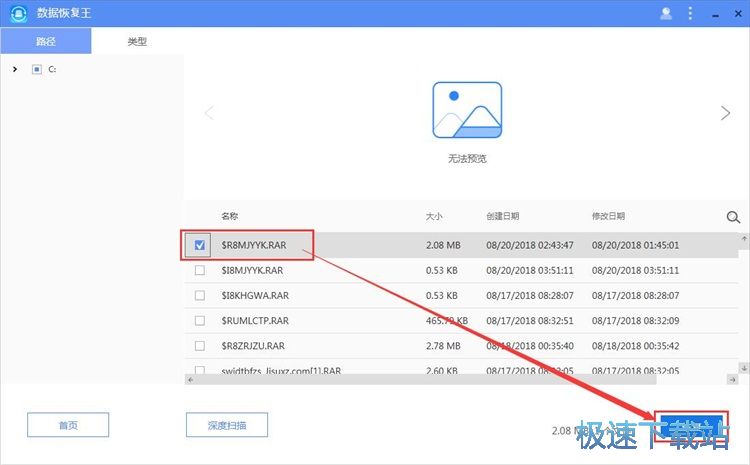
Task: Click the horizontal scrollbar right arrow
Action: [x=732, y=379]
